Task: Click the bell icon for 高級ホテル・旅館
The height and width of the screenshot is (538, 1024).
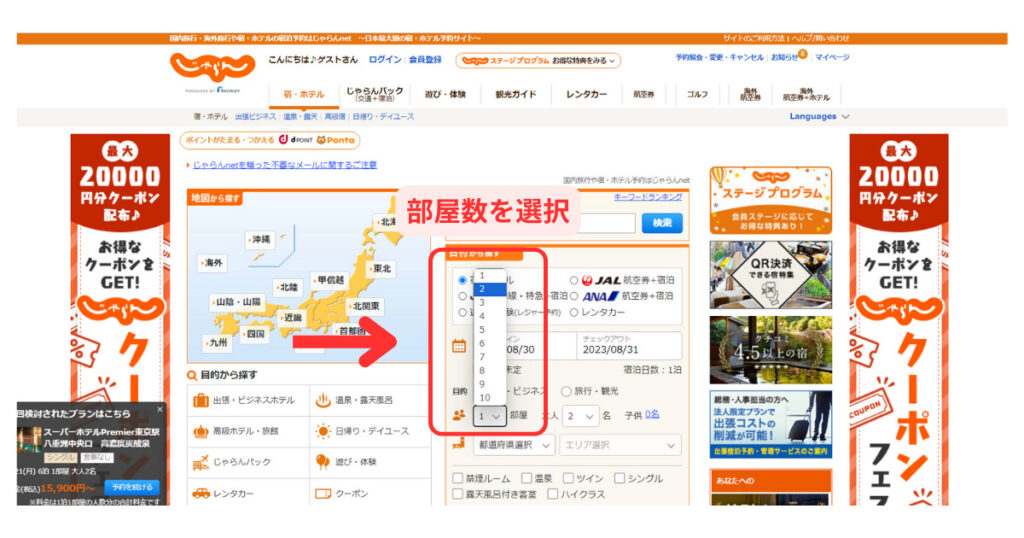Action: pyautogui.click(x=200, y=431)
